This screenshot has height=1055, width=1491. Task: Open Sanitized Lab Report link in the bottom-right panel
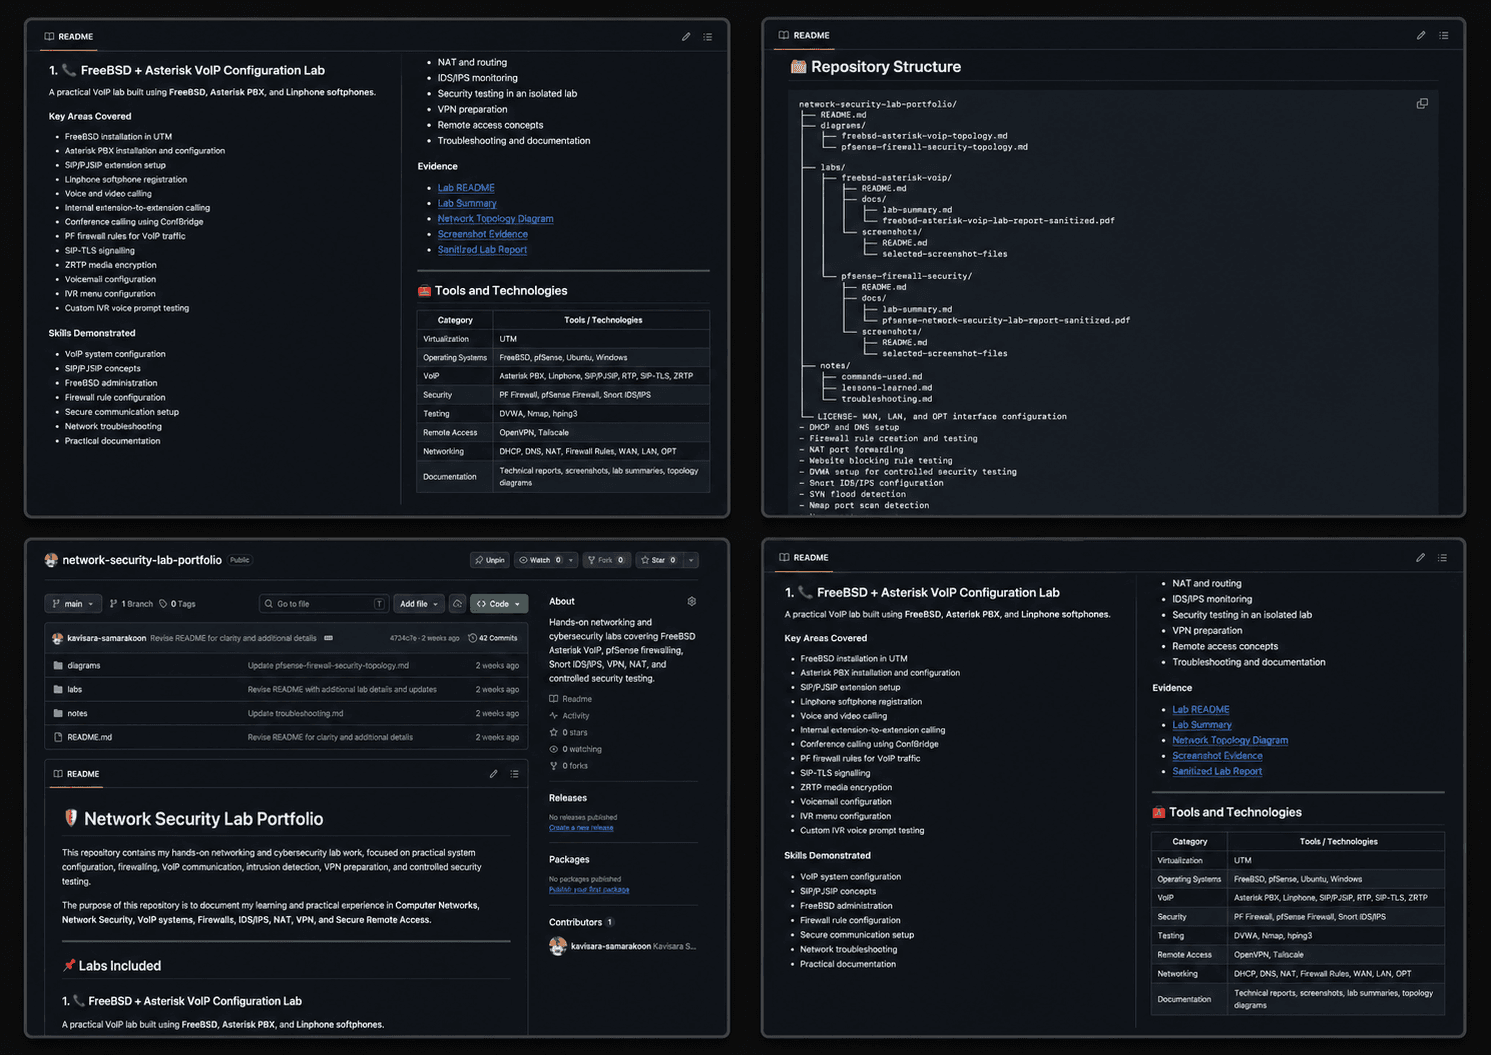(x=1217, y=771)
